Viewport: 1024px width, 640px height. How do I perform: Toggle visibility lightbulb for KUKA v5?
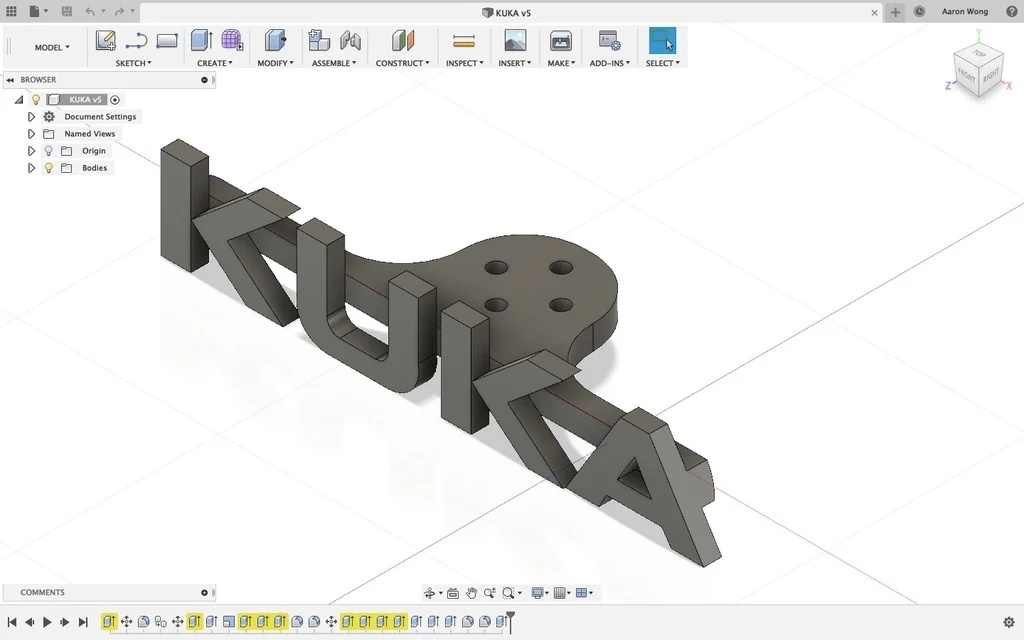[36, 100]
